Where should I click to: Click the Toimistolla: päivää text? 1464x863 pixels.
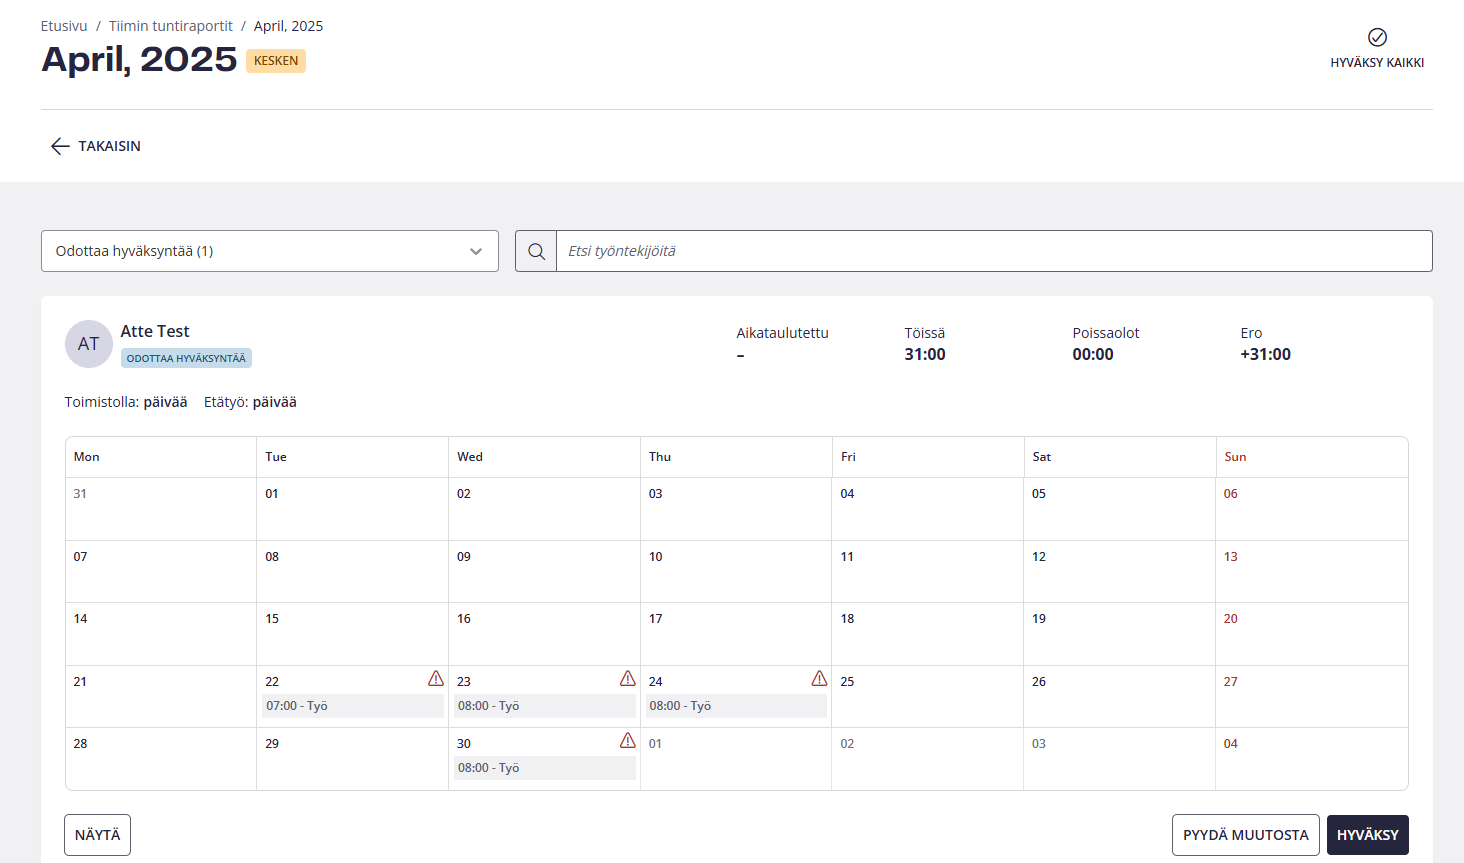click(126, 402)
